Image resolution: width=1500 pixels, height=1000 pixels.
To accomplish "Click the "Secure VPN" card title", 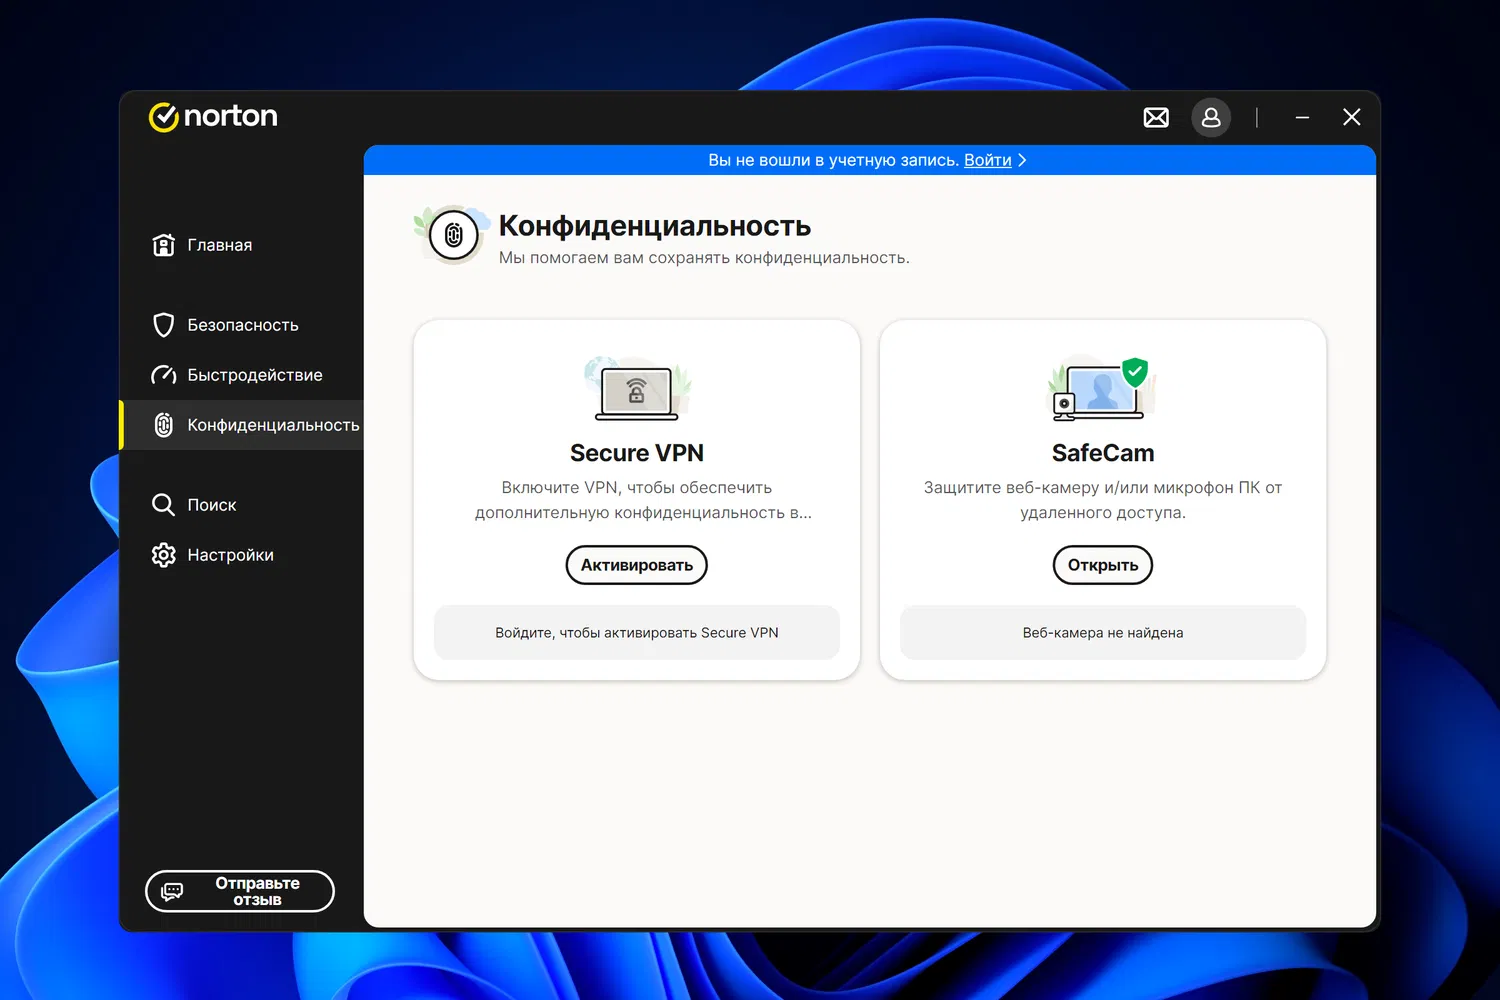I will [x=637, y=453].
